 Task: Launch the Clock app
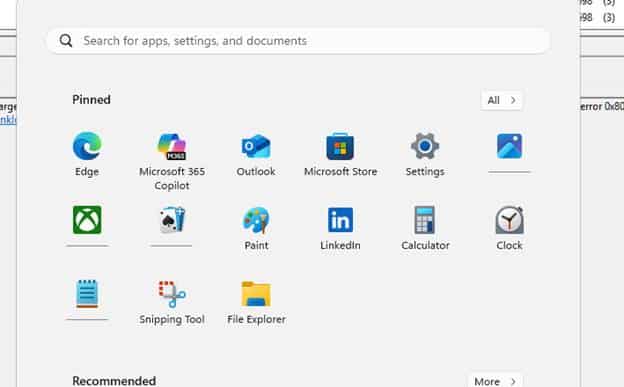509,228
